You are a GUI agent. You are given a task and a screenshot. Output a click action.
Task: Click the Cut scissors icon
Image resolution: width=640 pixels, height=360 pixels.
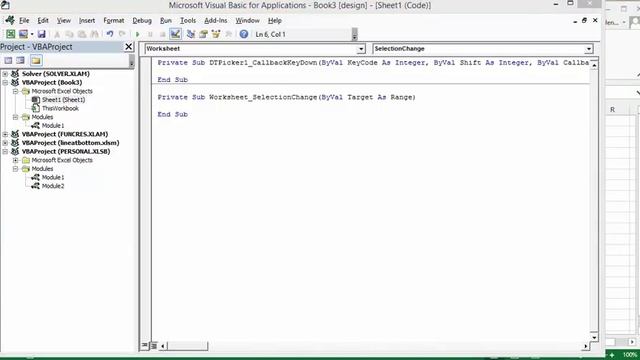(x=57, y=34)
